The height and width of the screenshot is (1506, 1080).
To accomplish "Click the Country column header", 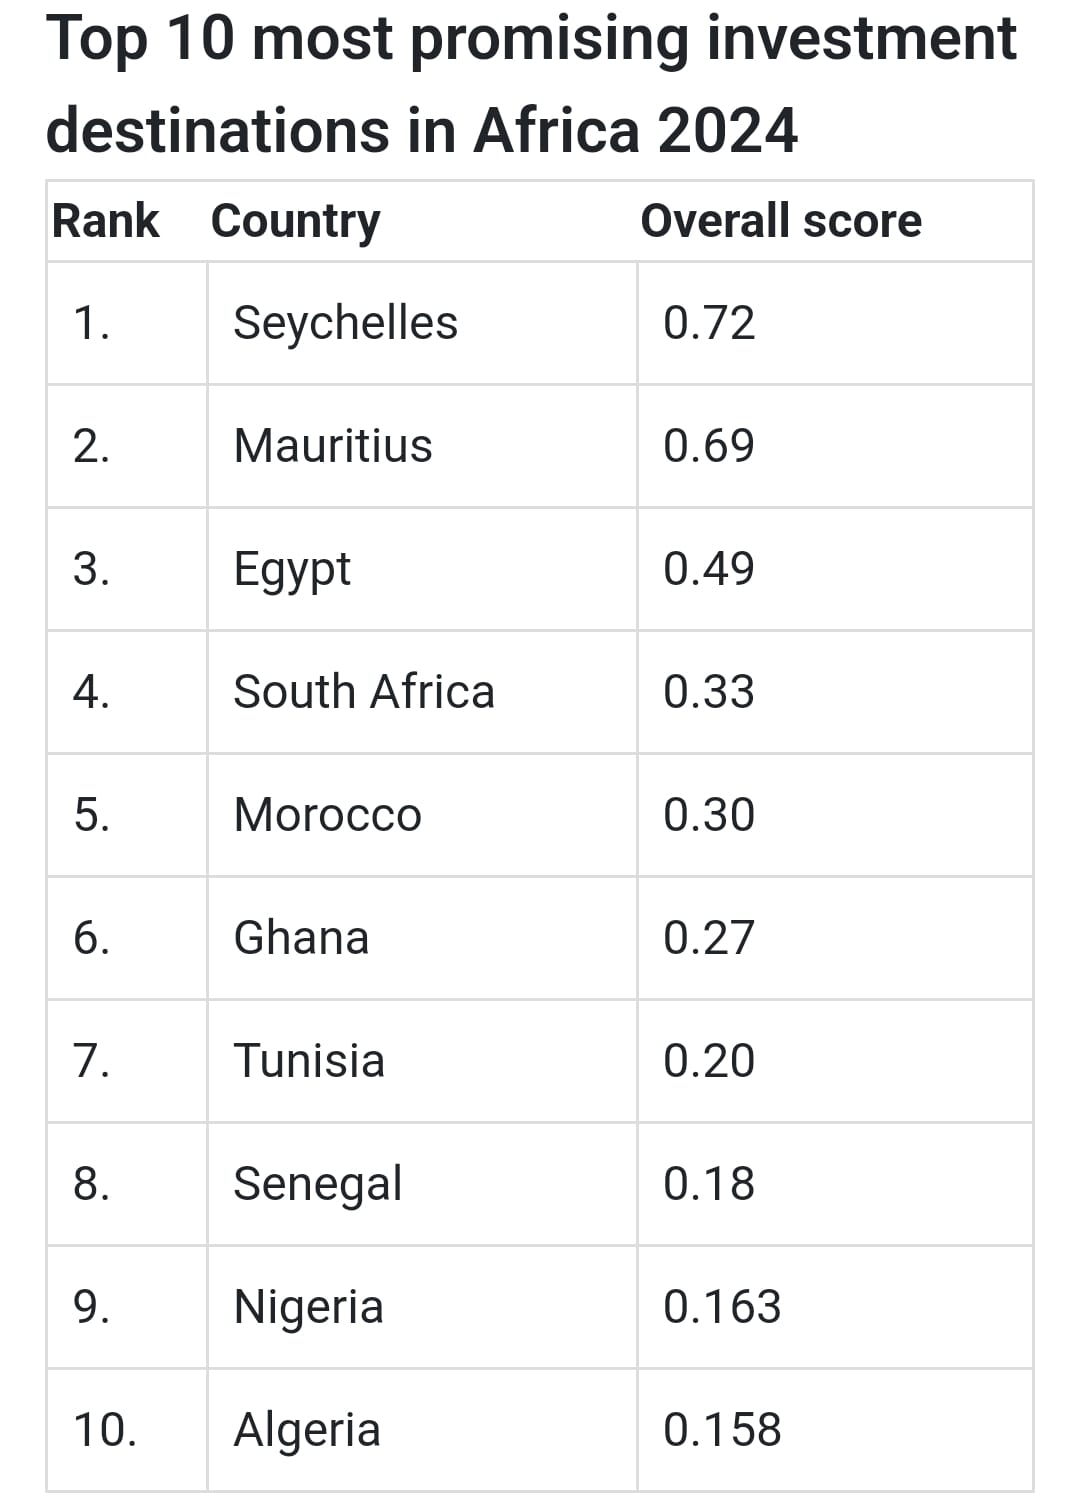I will coord(296,221).
